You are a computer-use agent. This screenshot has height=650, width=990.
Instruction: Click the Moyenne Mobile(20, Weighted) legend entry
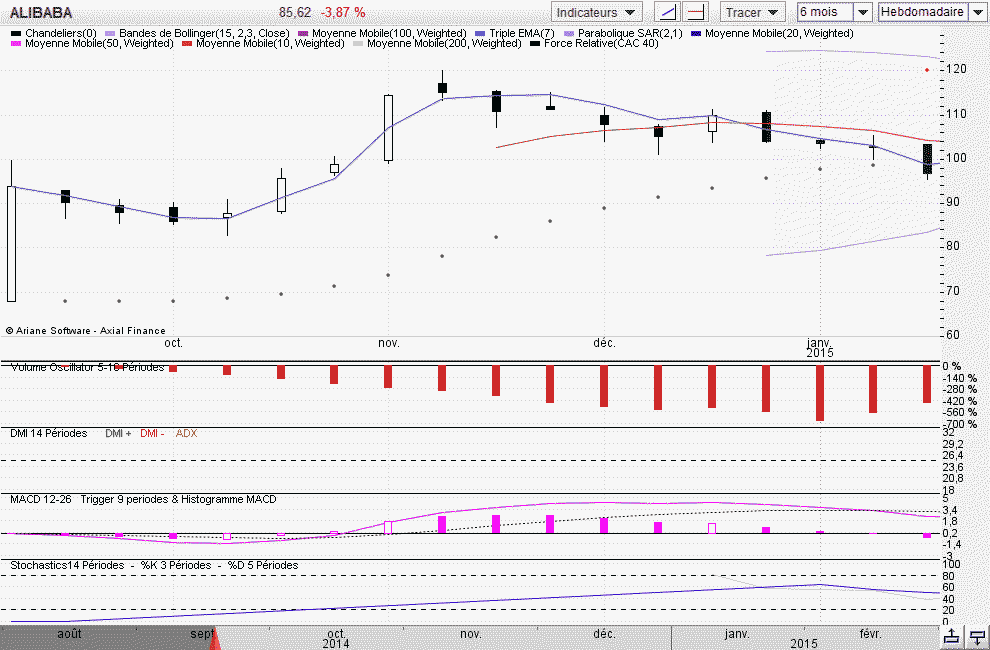772,33
